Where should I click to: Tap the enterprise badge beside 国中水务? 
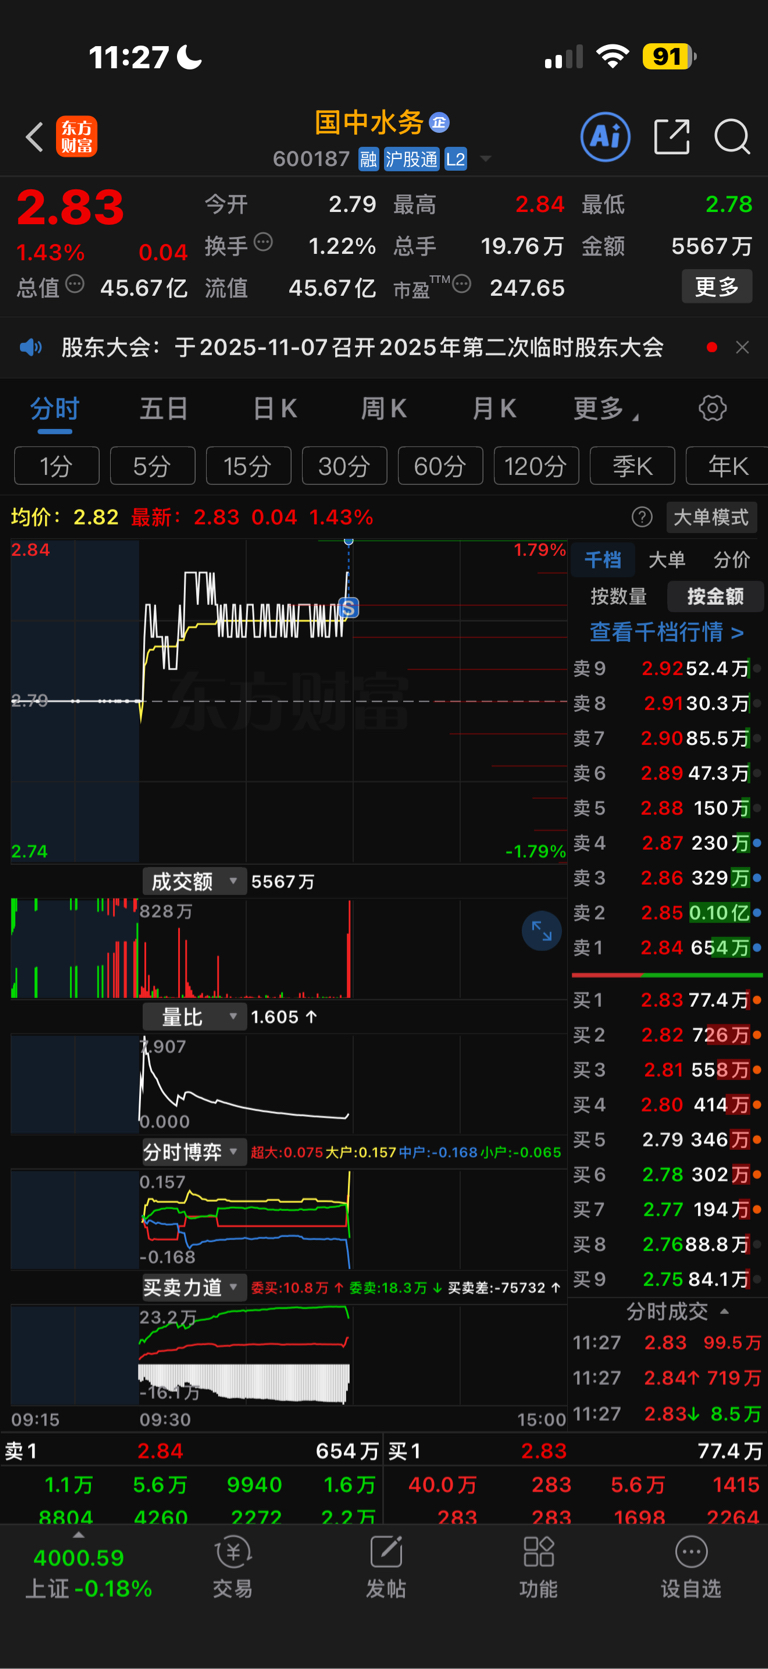click(439, 123)
